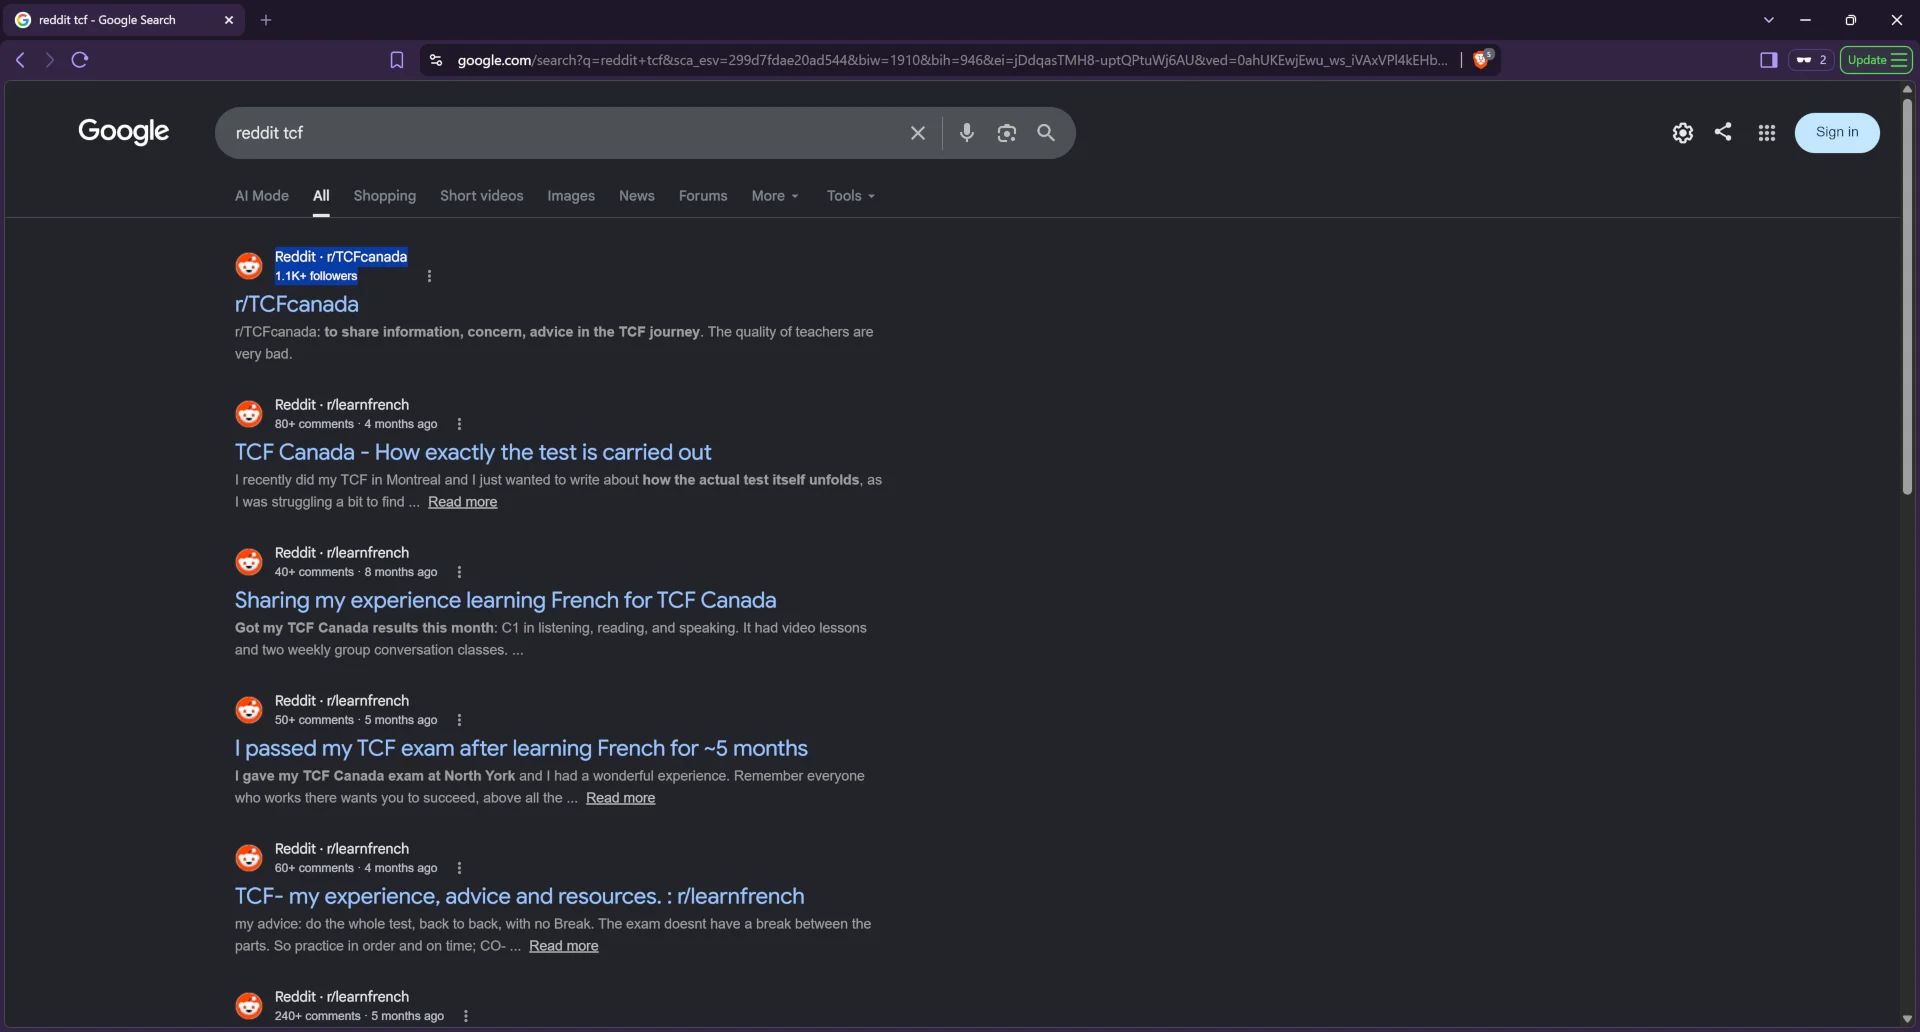Click Reddit favicon beside 40+ comments result
This screenshot has height=1032, width=1920.
click(249, 562)
